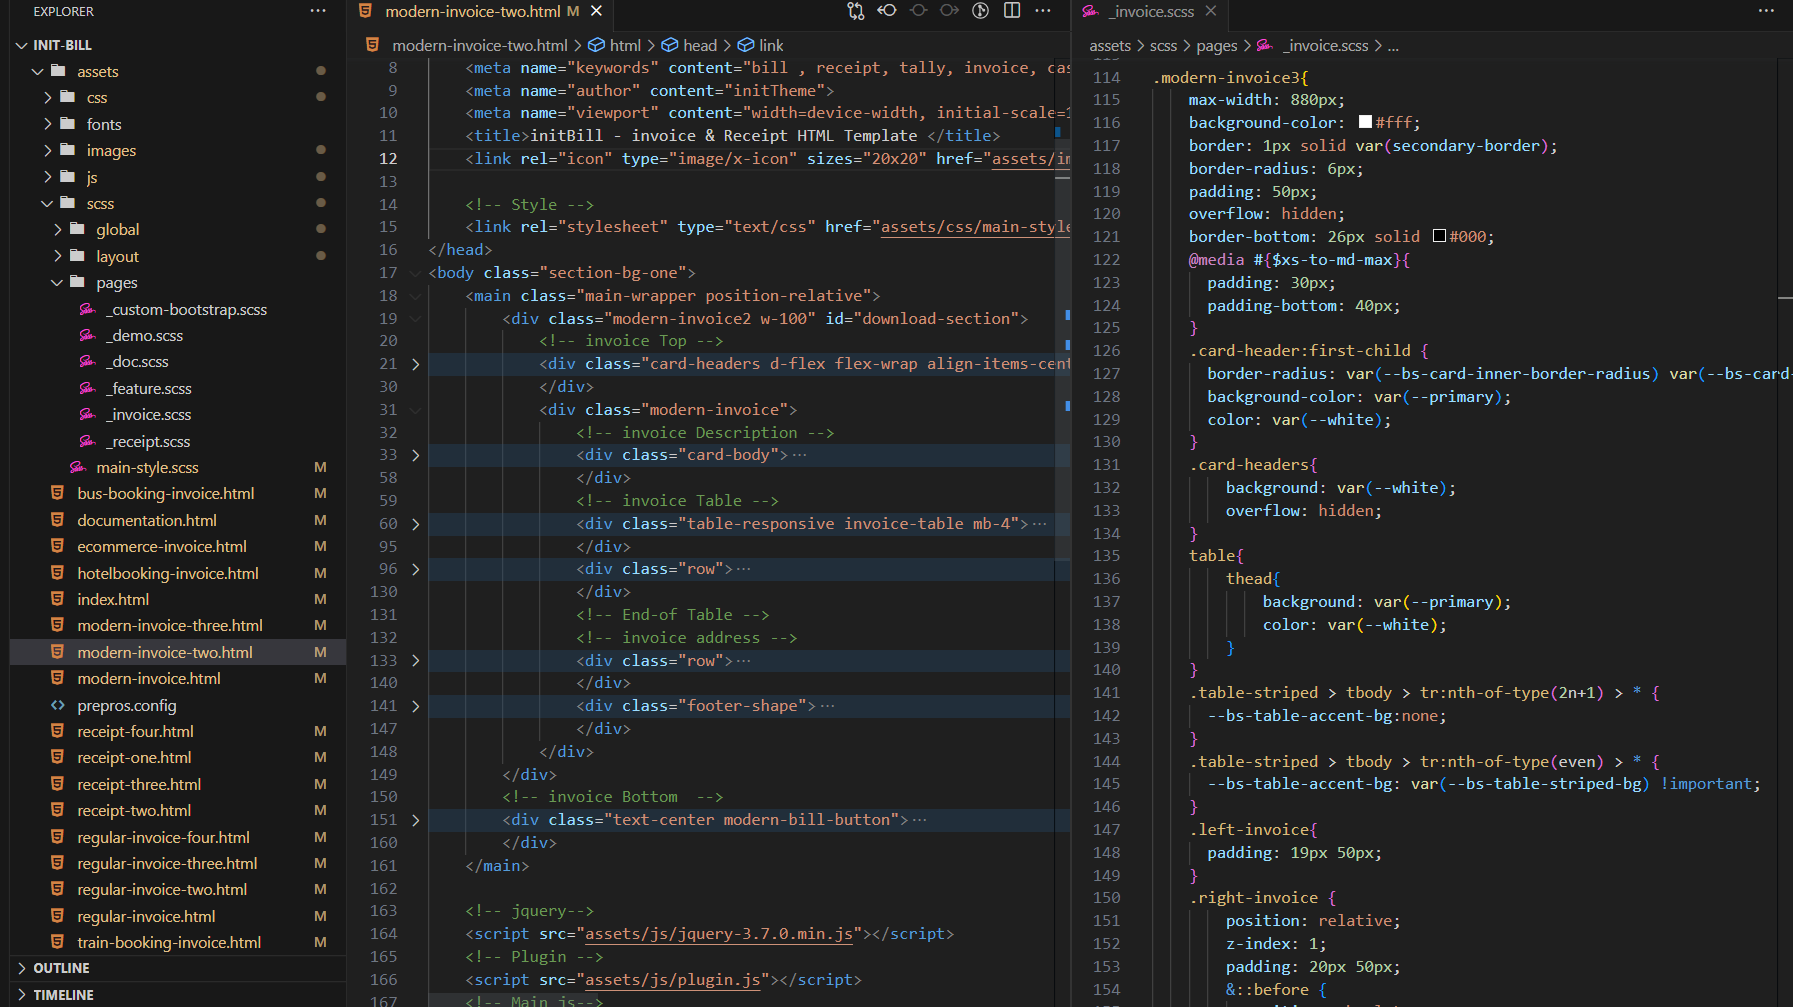Open More Actions menu in right editor group
Image resolution: width=1793 pixels, height=1007 pixels.
pyautogui.click(x=1766, y=11)
